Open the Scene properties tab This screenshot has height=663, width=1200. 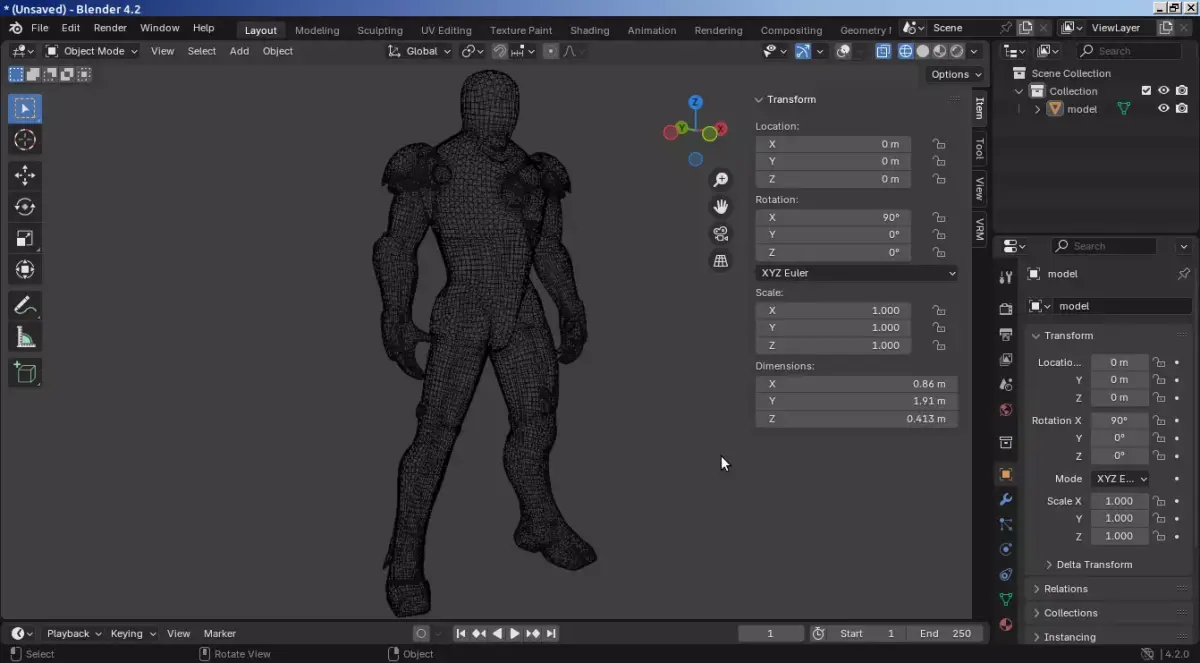click(x=1006, y=384)
